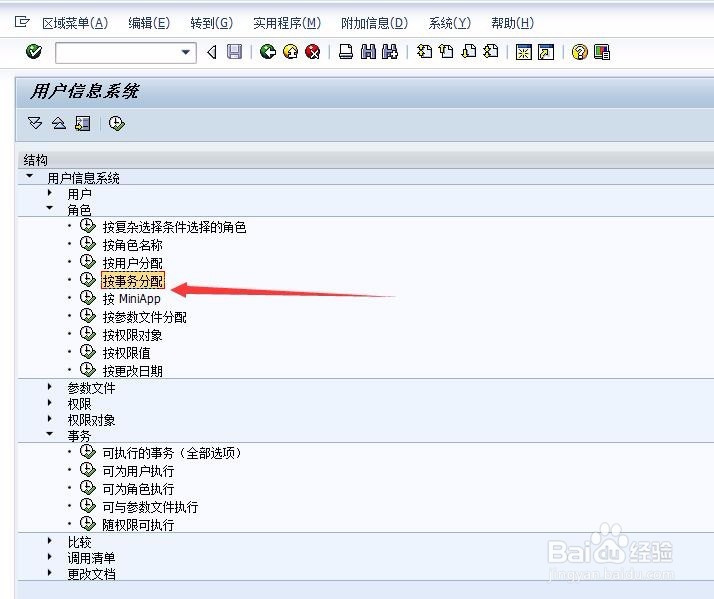
Task: Select the 按 MiniApp entry
Action: coord(131,299)
